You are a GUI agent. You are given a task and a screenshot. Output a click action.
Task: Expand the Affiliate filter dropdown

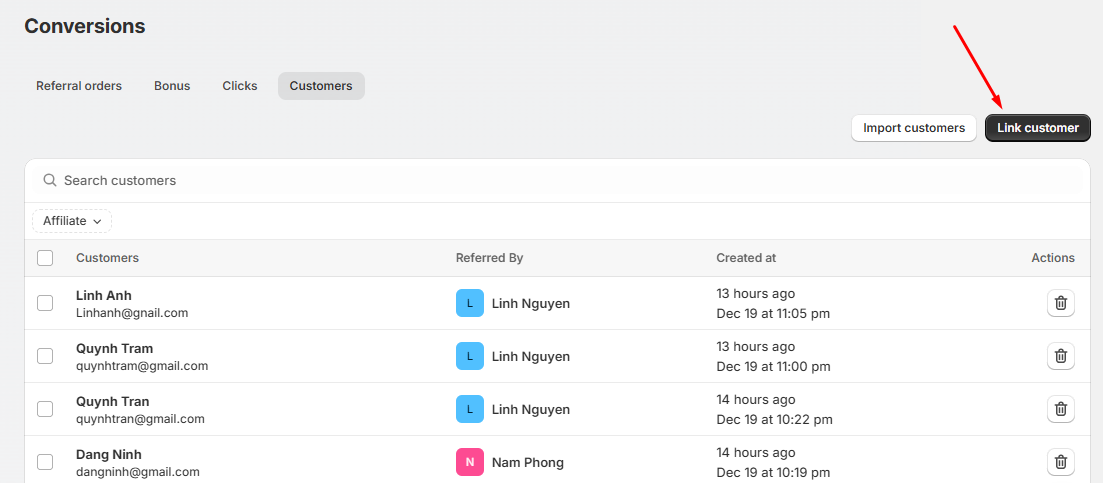pos(72,221)
